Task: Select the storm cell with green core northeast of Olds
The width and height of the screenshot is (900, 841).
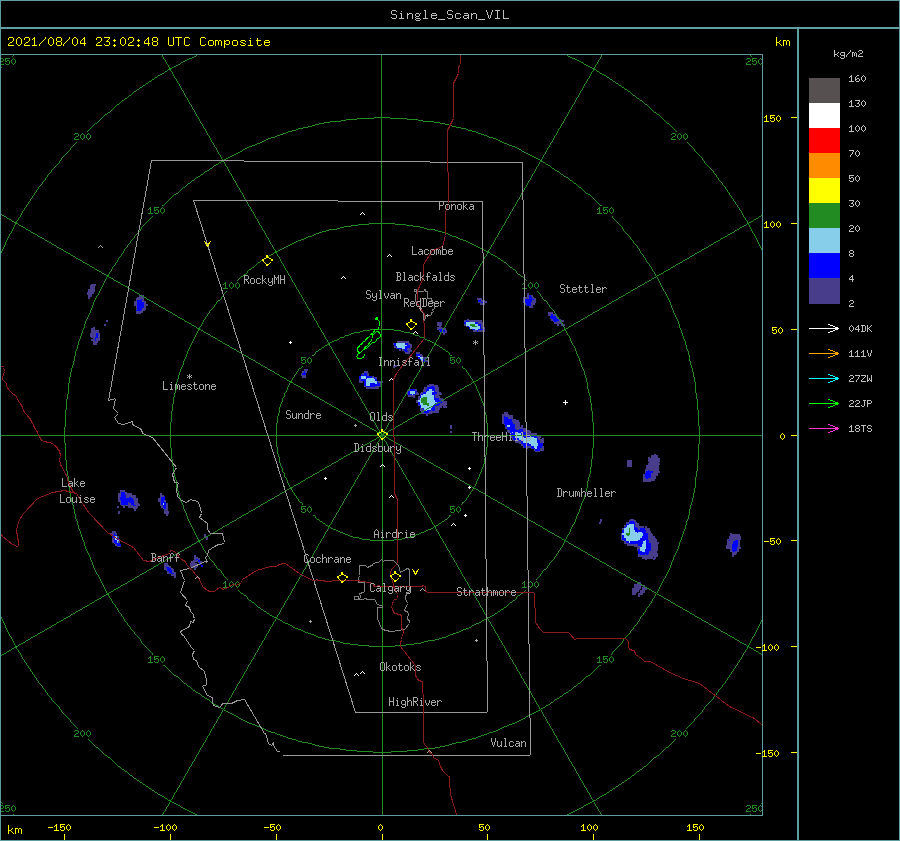Action: point(429,399)
